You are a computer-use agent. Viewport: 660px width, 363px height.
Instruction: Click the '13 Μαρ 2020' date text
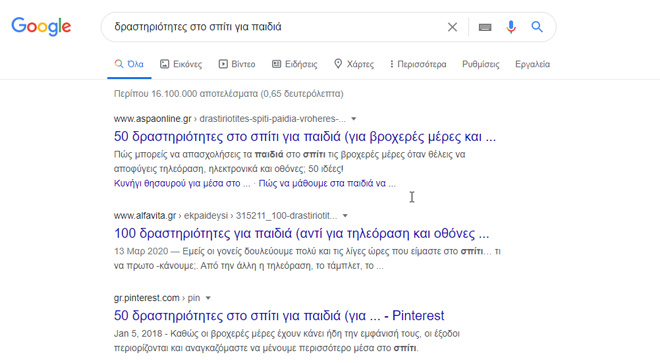(141, 251)
